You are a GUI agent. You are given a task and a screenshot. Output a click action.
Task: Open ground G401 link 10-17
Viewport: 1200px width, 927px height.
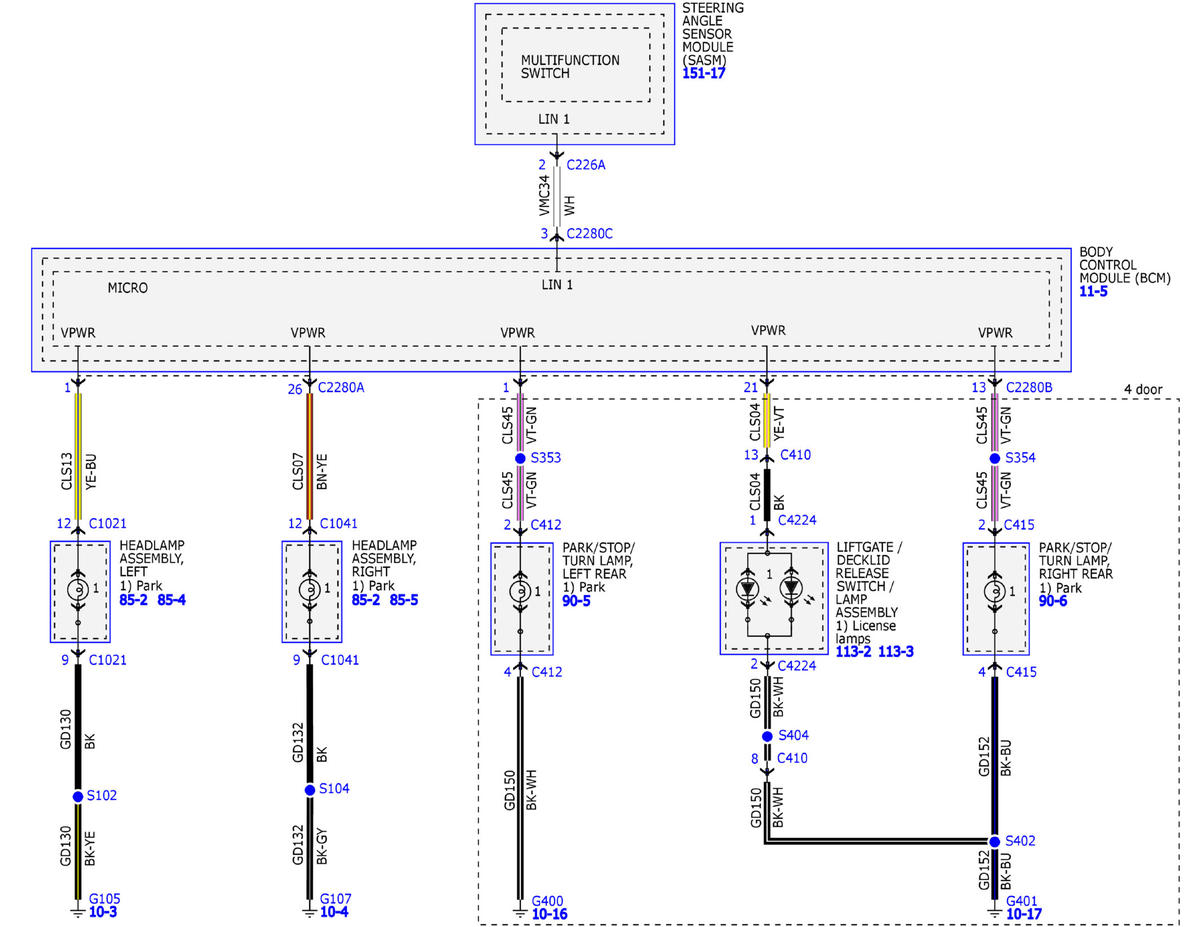(x=1025, y=914)
